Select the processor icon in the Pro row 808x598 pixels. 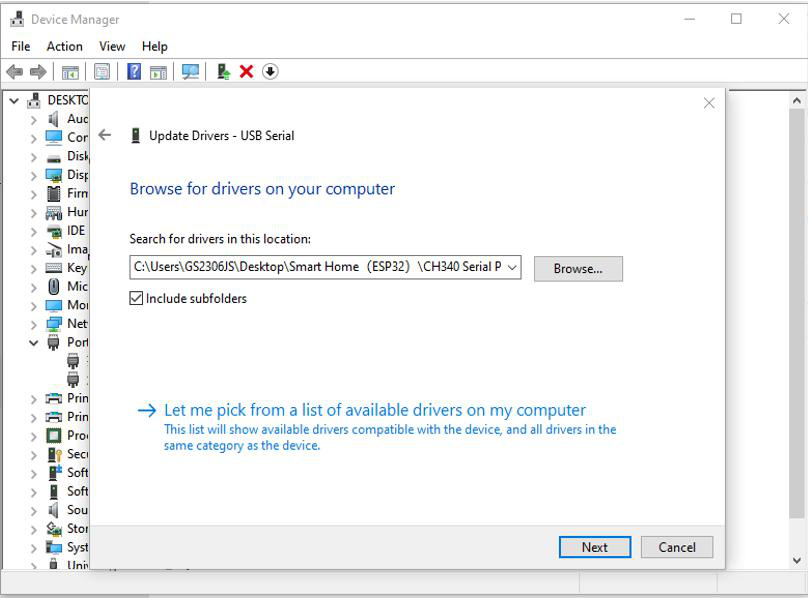pos(54,436)
